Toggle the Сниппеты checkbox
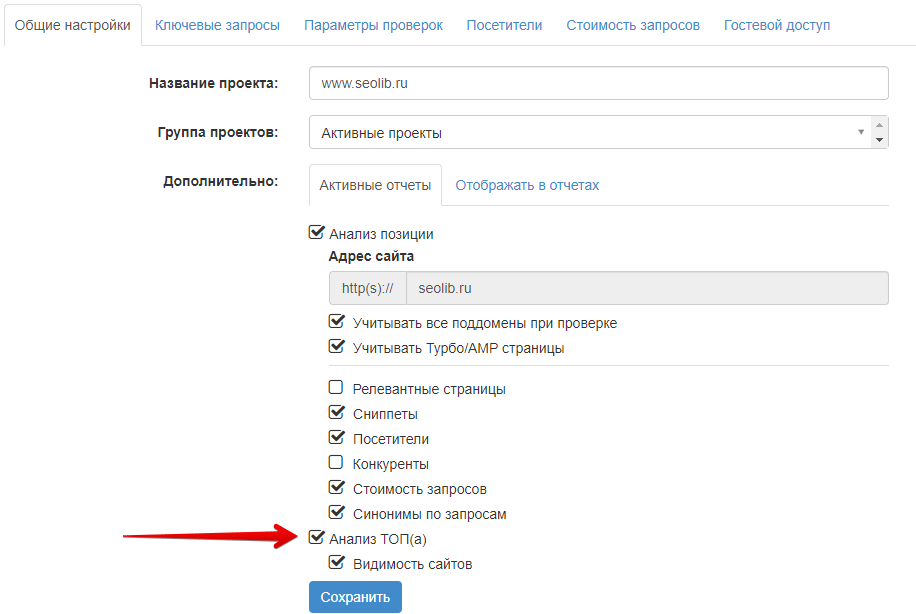 pyautogui.click(x=336, y=413)
